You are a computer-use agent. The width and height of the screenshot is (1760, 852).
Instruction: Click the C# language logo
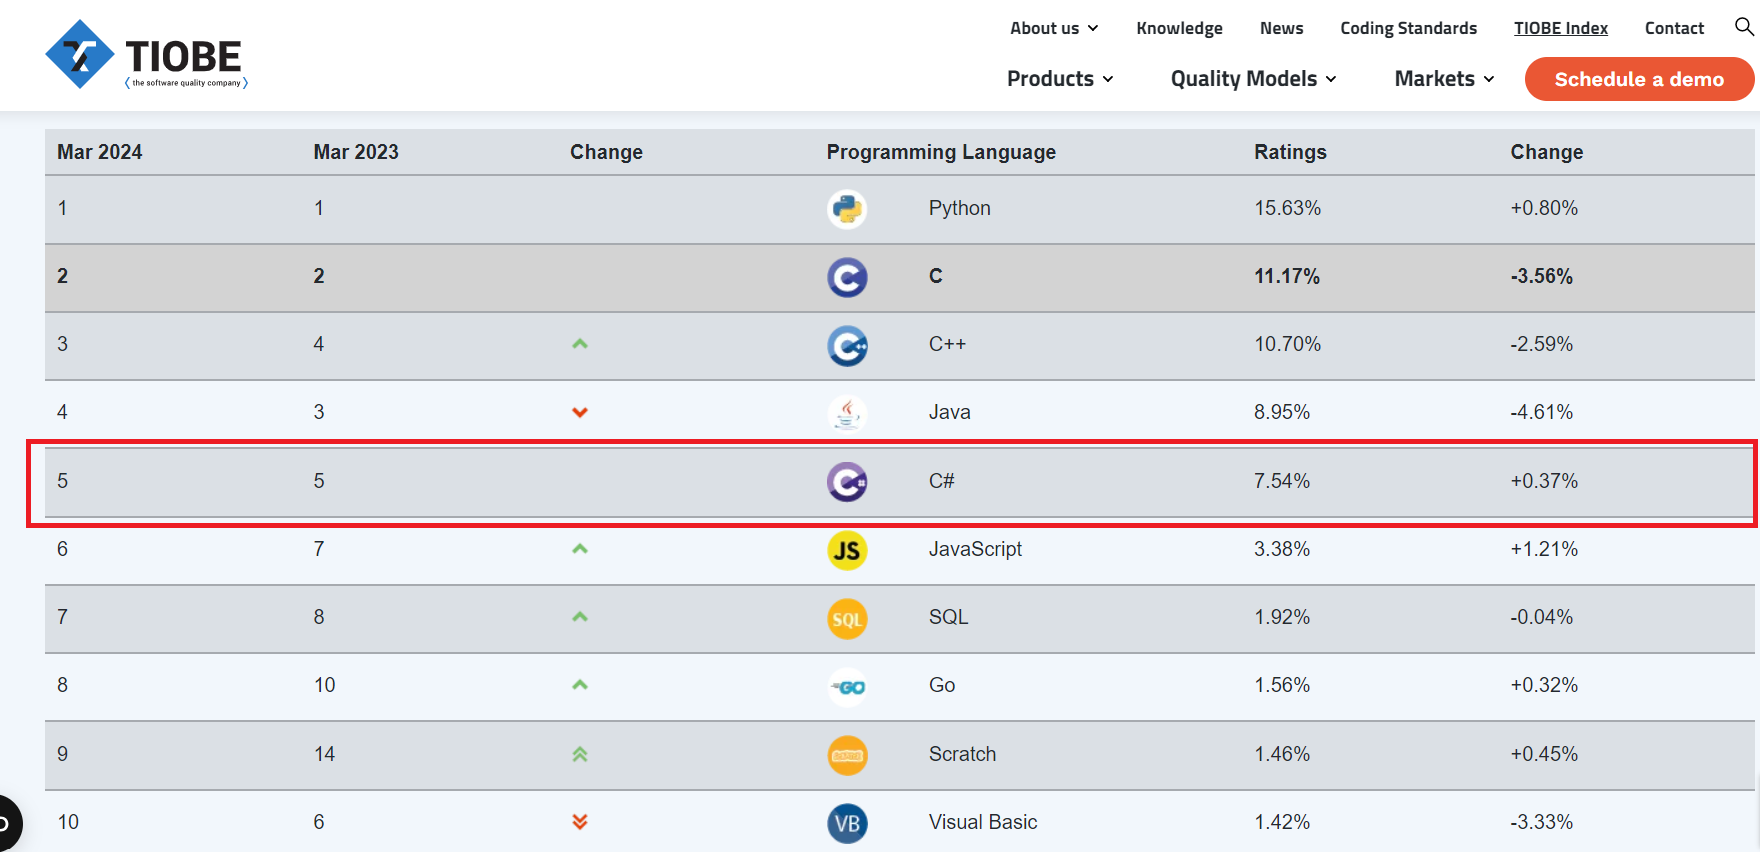point(847,482)
